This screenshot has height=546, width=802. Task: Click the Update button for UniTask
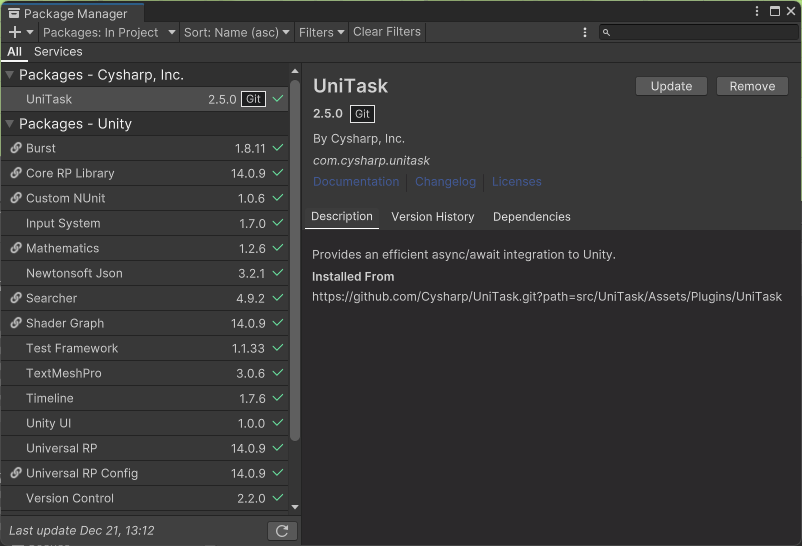pyautogui.click(x=671, y=86)
